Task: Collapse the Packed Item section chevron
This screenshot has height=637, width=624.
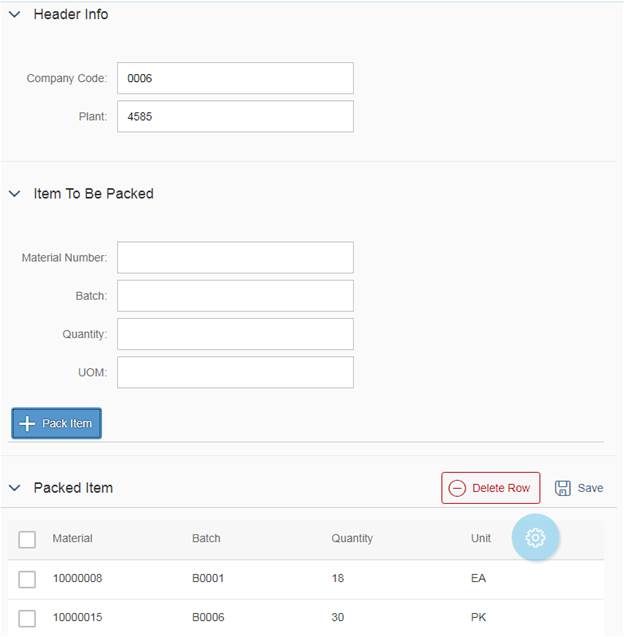Action: 15,488
